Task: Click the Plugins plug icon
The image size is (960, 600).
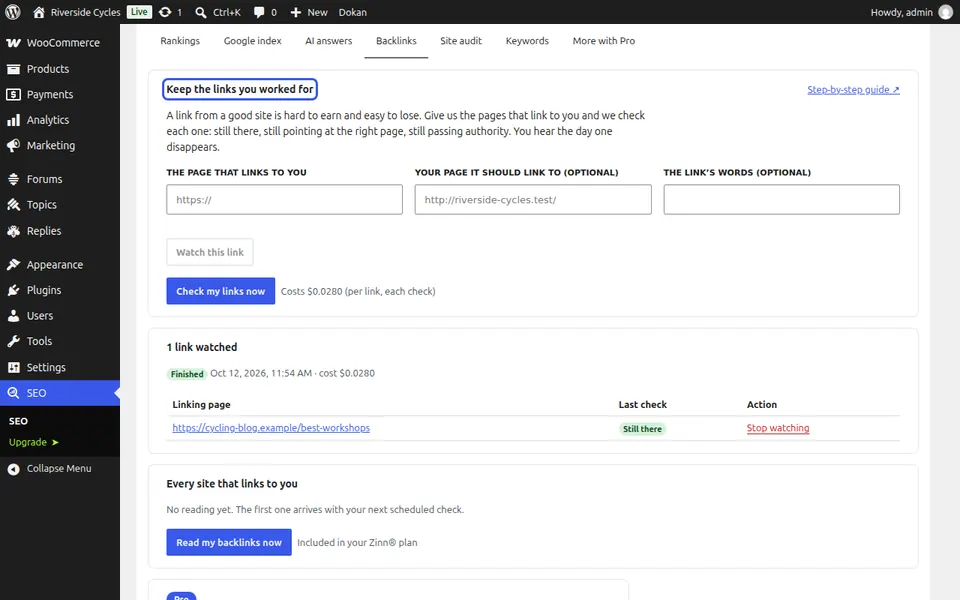Action: [13, 290]
